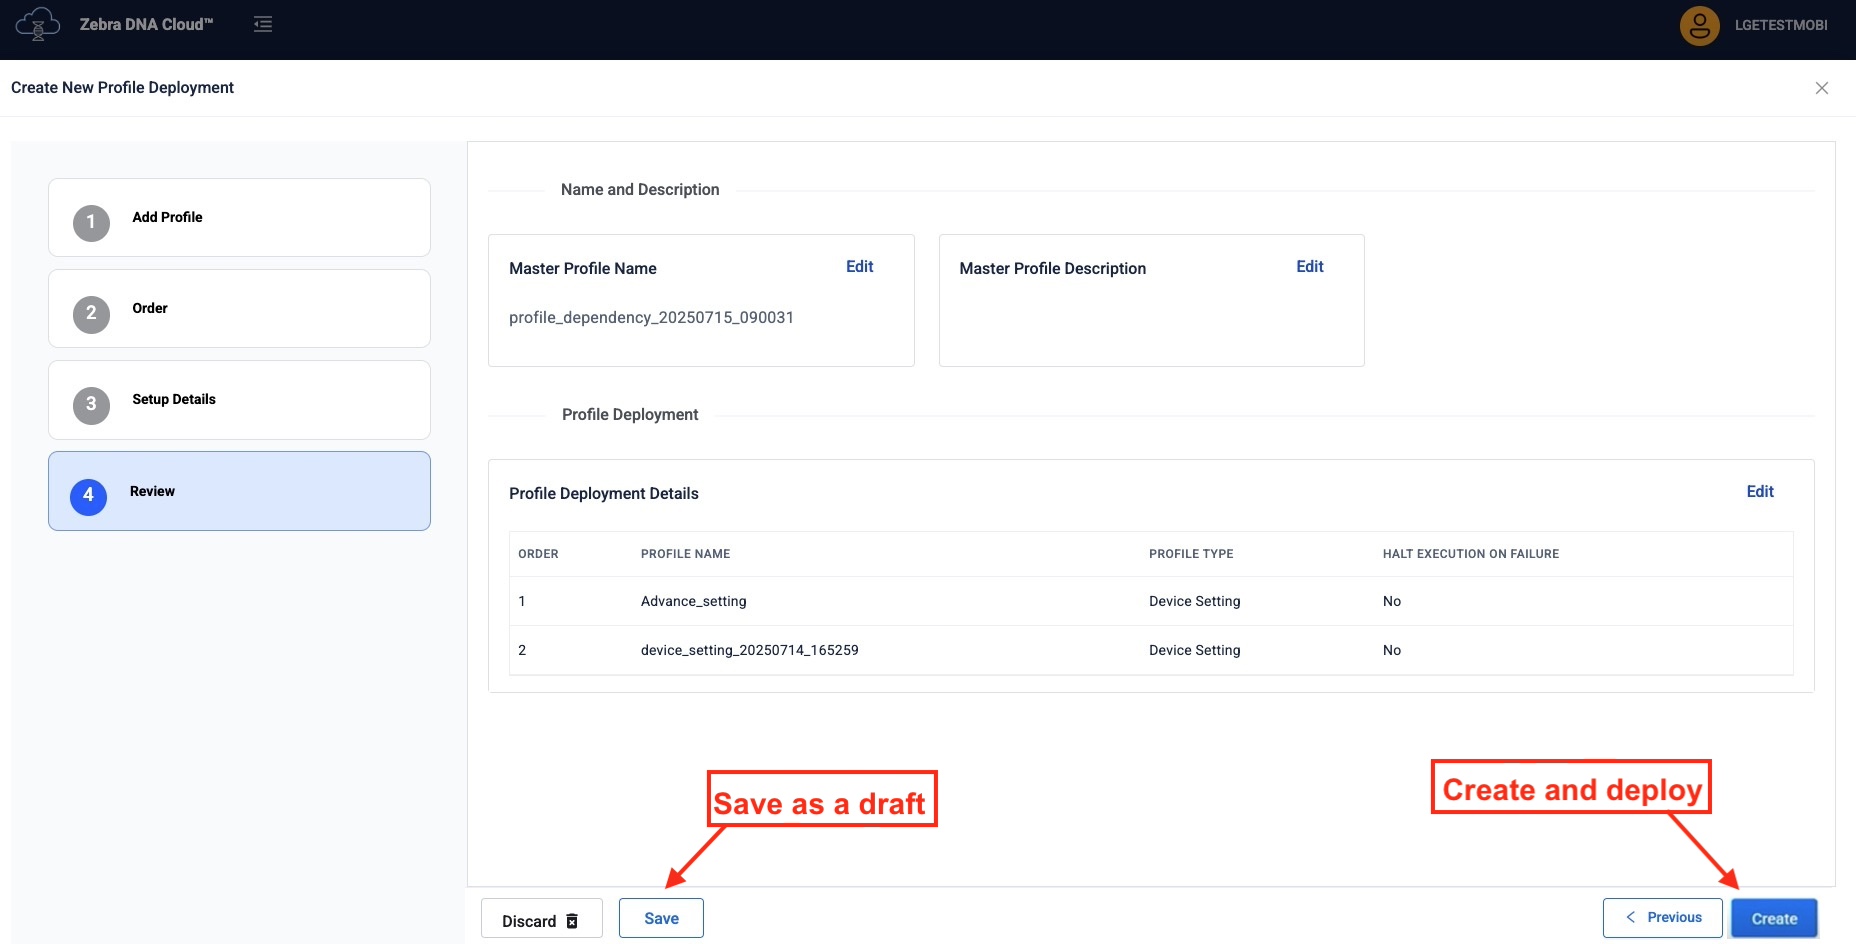The image size is (1856, 944).
Task: Close the Create New Profile Deployment dialog
Action: 1821,88
